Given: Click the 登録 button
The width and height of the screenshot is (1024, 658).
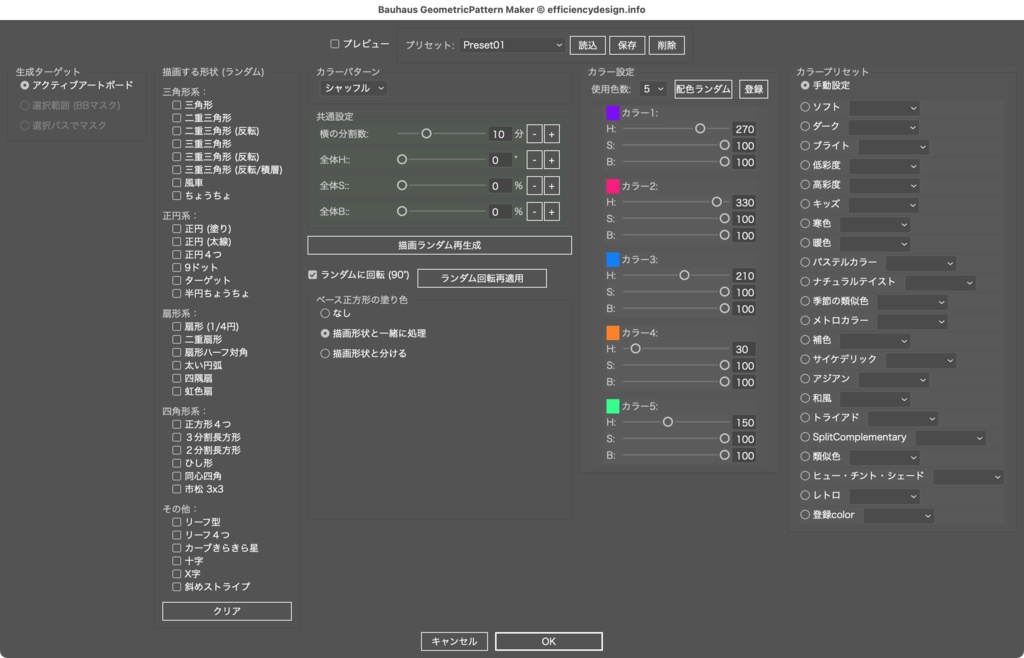Looking at the screenshot, I should tap(753, 89).
